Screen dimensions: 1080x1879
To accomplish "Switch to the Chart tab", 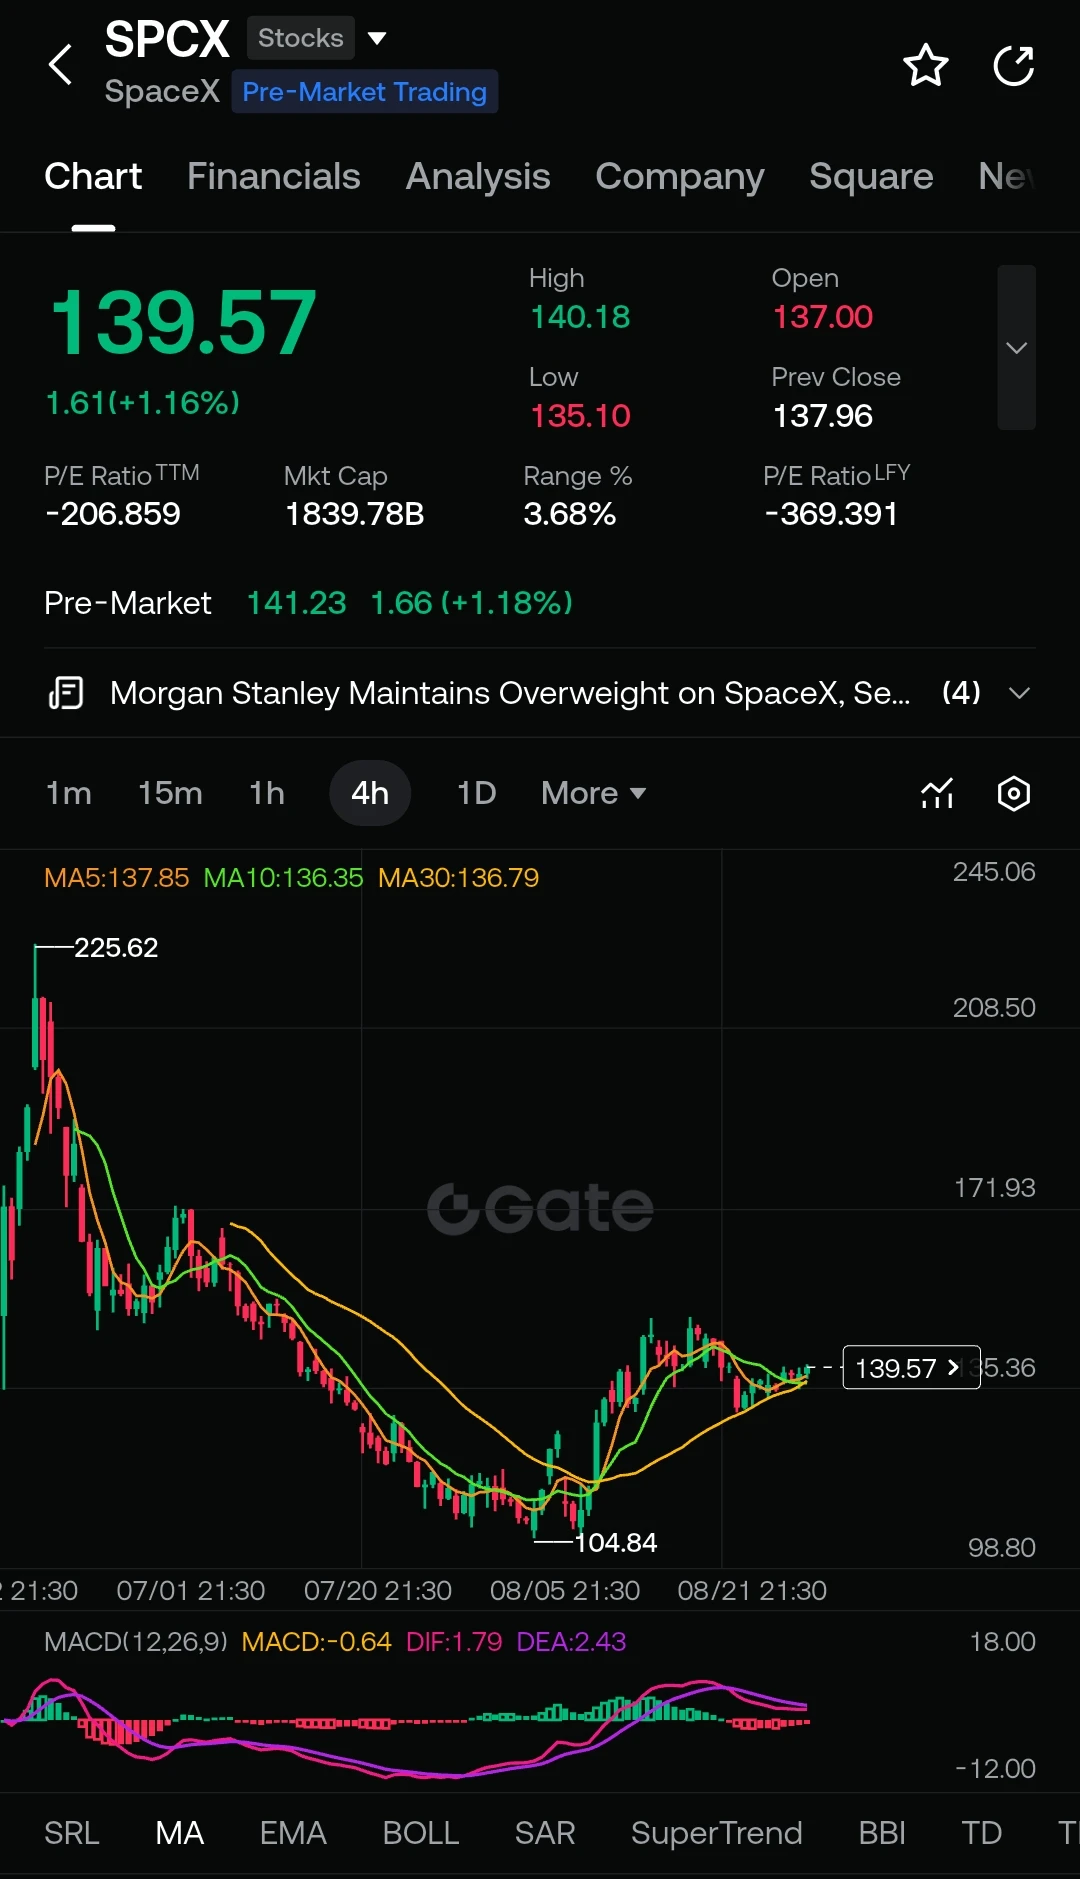I will [93, 177].
